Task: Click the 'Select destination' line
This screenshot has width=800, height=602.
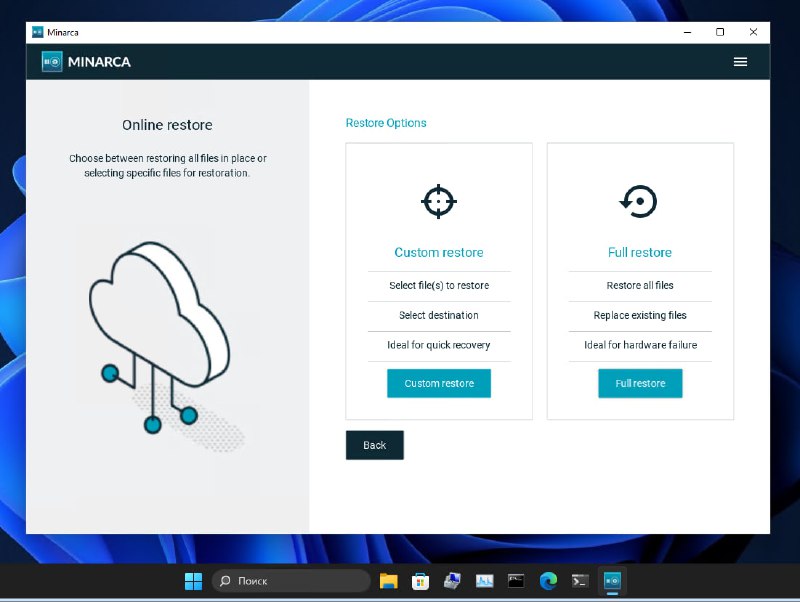Action: (439, 315)
